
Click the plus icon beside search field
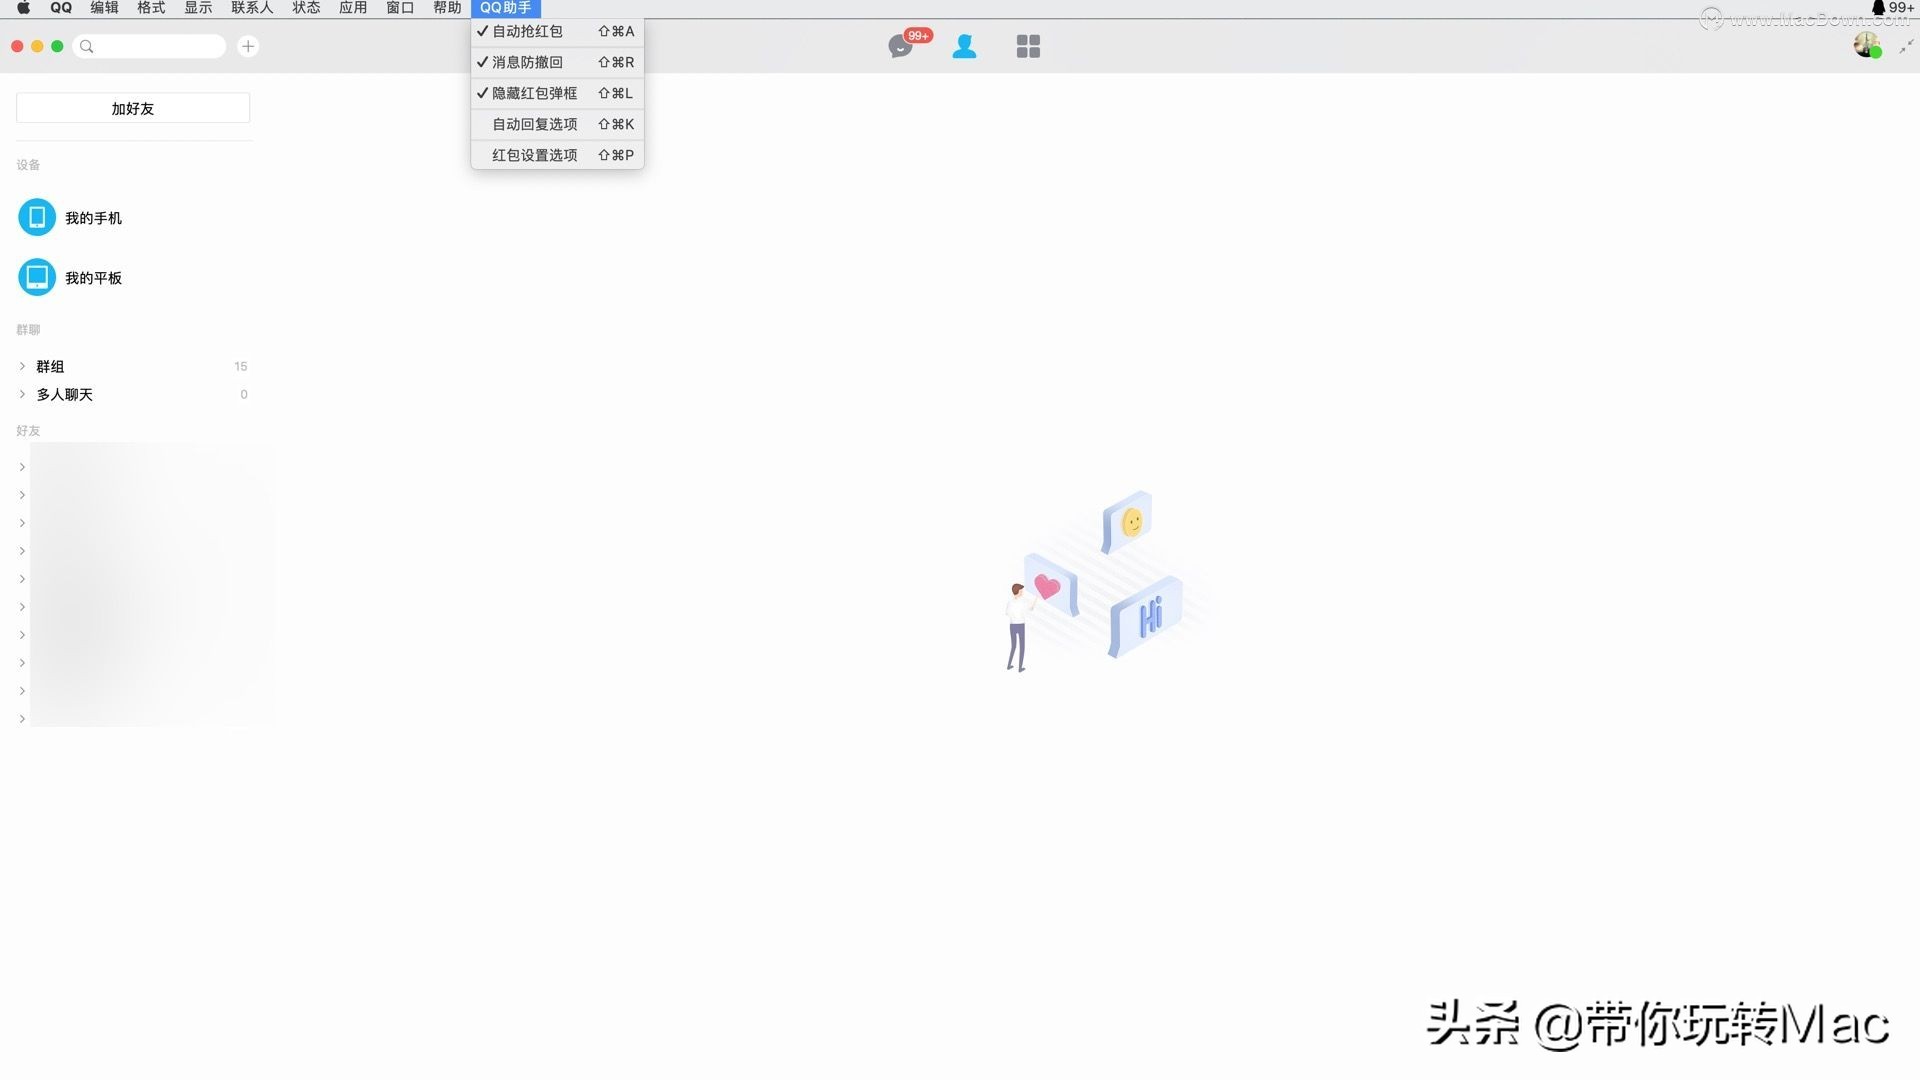click(x=248, y=46)
